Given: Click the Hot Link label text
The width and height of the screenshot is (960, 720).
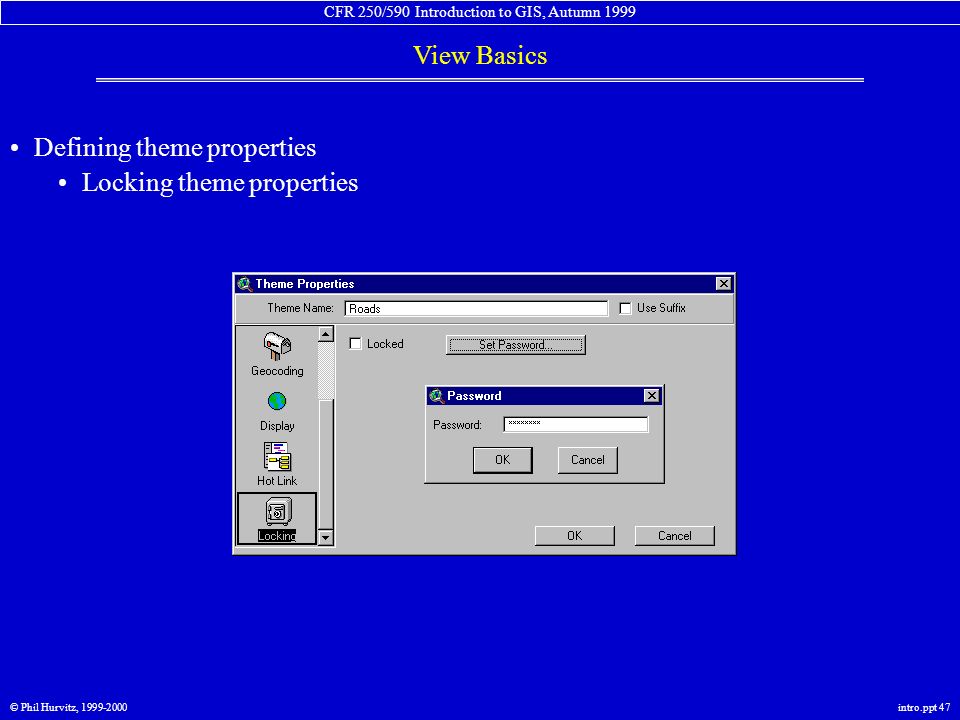Looking at the screenshot, I should [x=277, y=481].
